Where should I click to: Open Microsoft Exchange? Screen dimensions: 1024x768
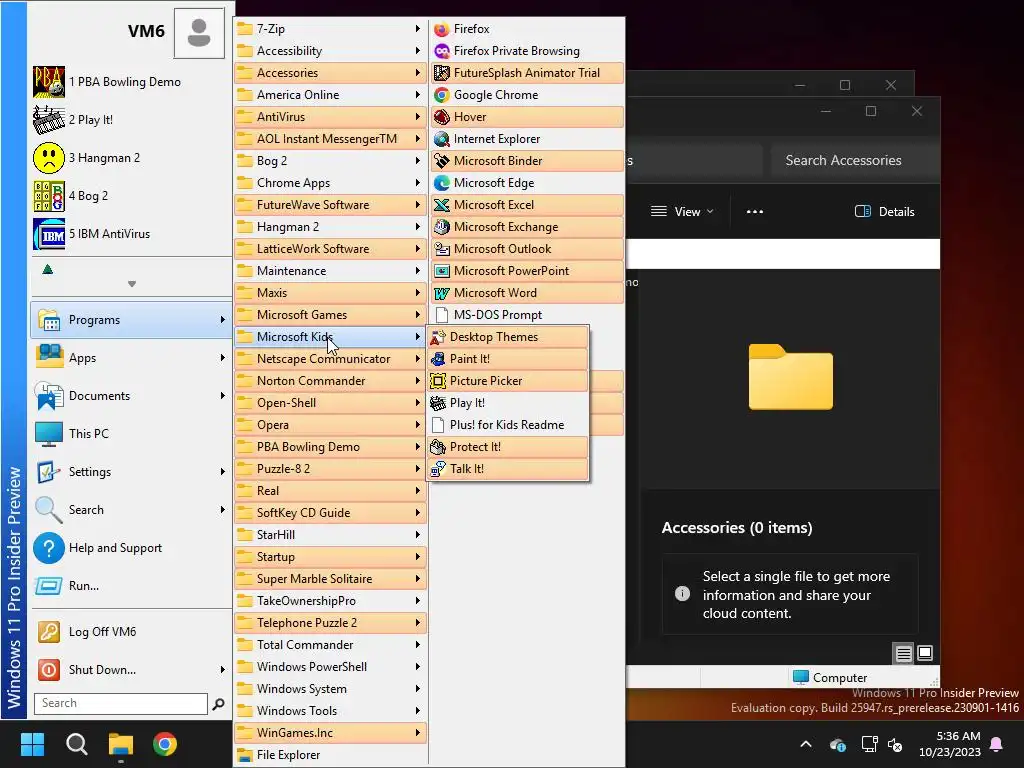tap(526, 227)
